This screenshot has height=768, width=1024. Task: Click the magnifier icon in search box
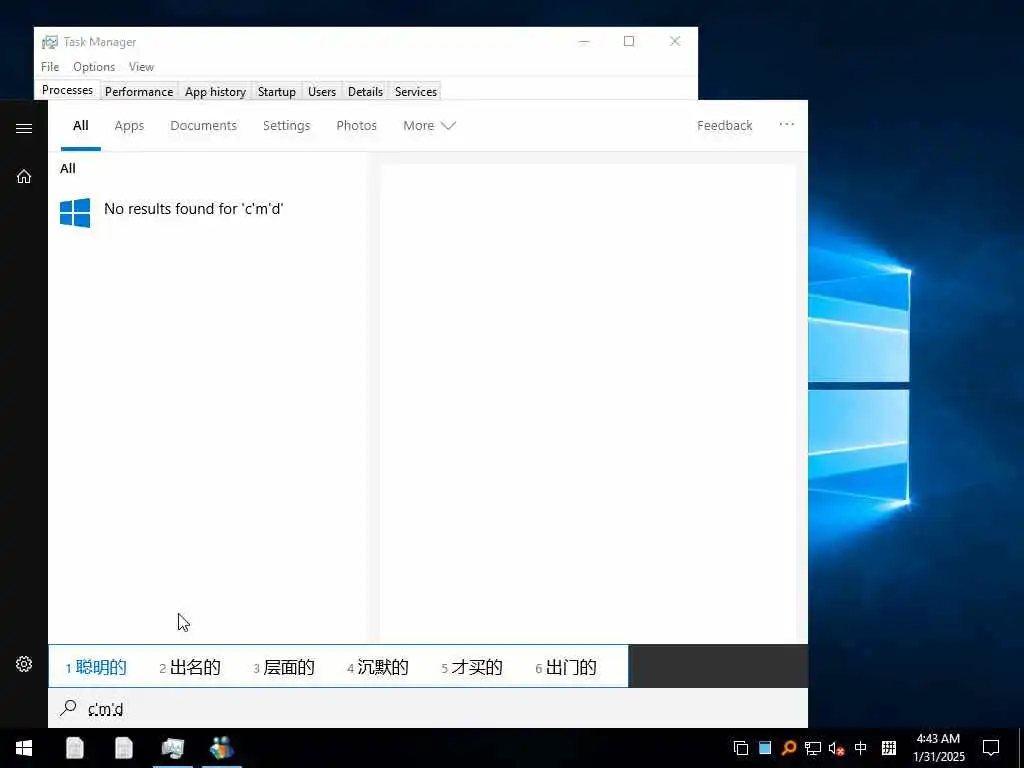pos(68,708)
